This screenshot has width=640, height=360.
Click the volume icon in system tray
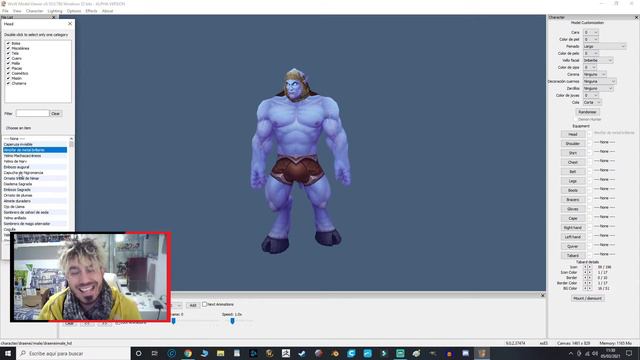coord(595,353)
